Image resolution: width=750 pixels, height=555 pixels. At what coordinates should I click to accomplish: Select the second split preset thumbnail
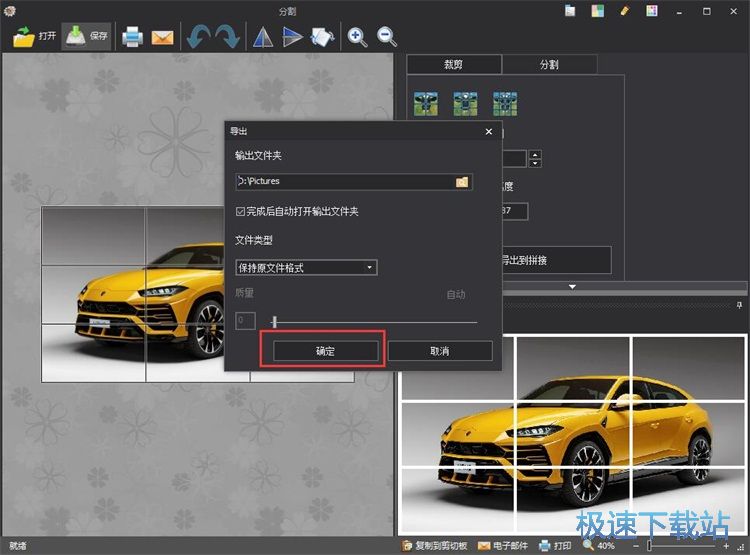[x=465, y=103]
